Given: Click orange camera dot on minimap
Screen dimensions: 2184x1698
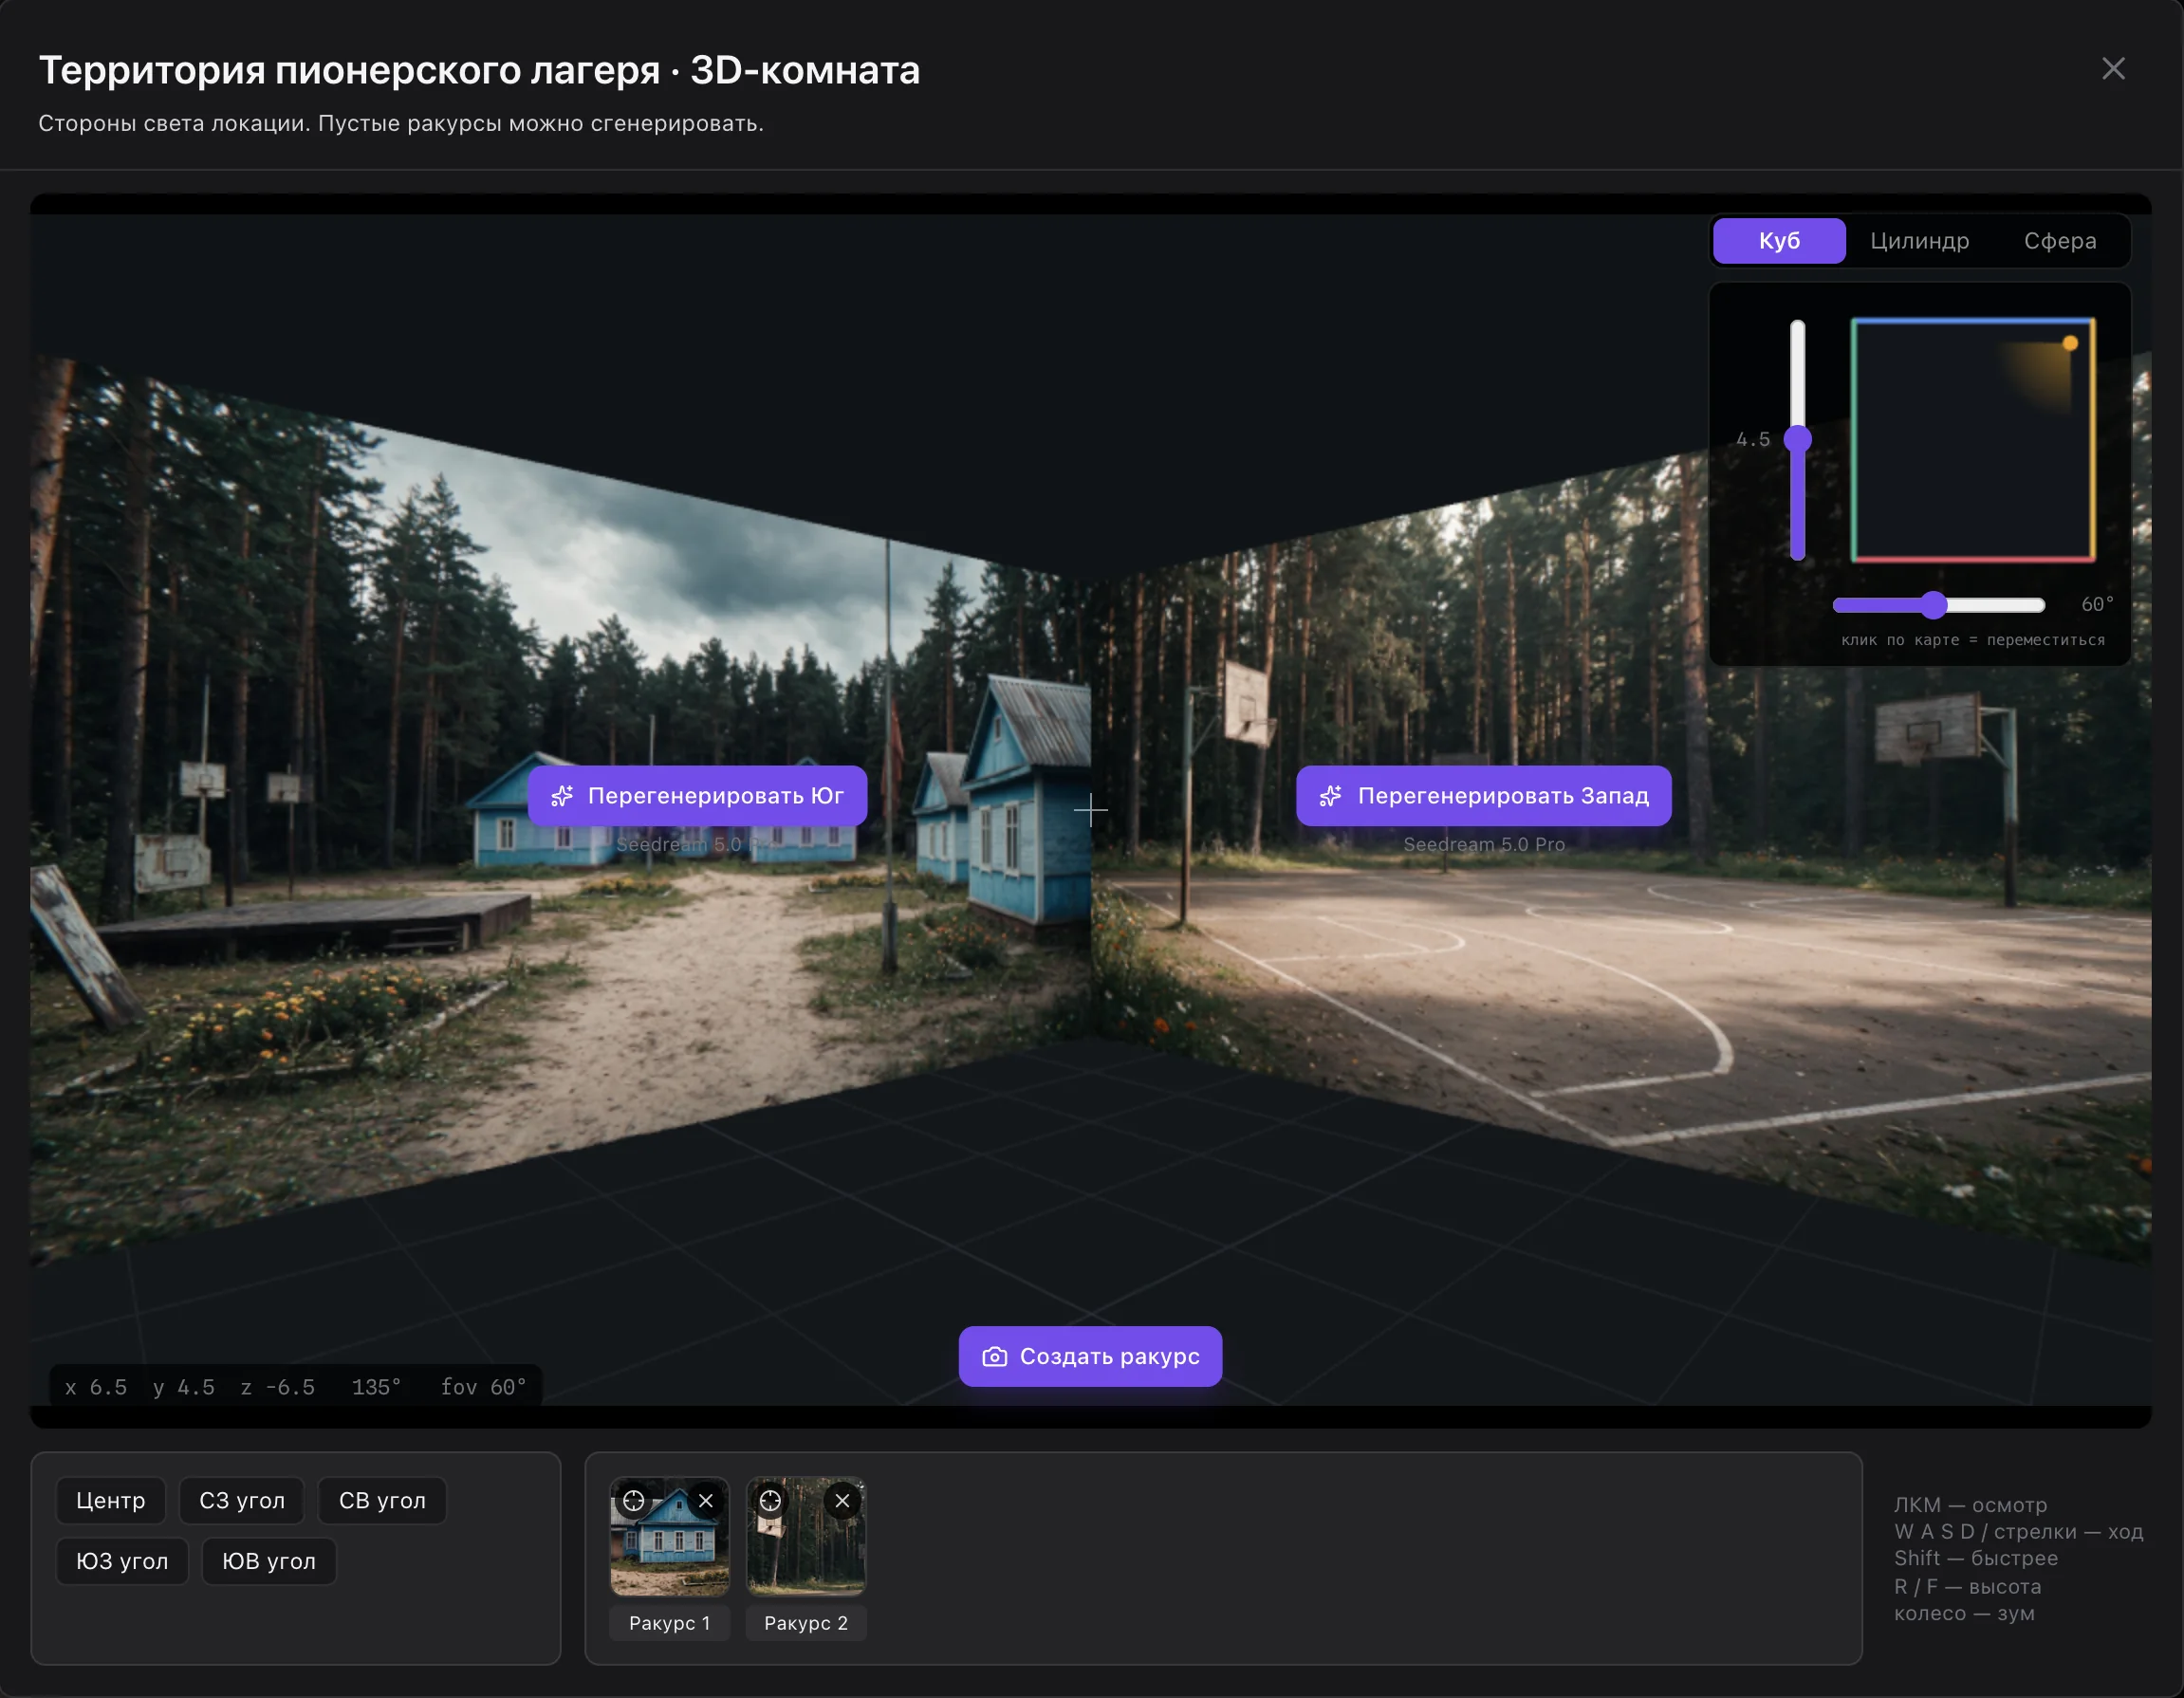Looking at the screenshot, I should [x=2070, y=343].
